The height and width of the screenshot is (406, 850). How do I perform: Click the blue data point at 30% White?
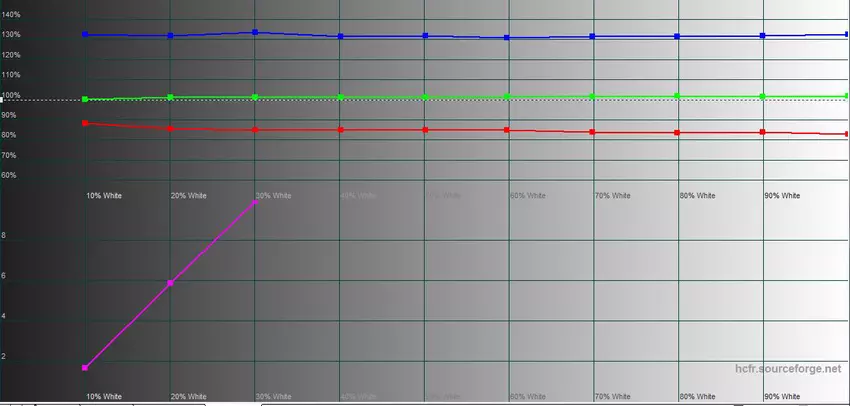click(x=255, y=32)
